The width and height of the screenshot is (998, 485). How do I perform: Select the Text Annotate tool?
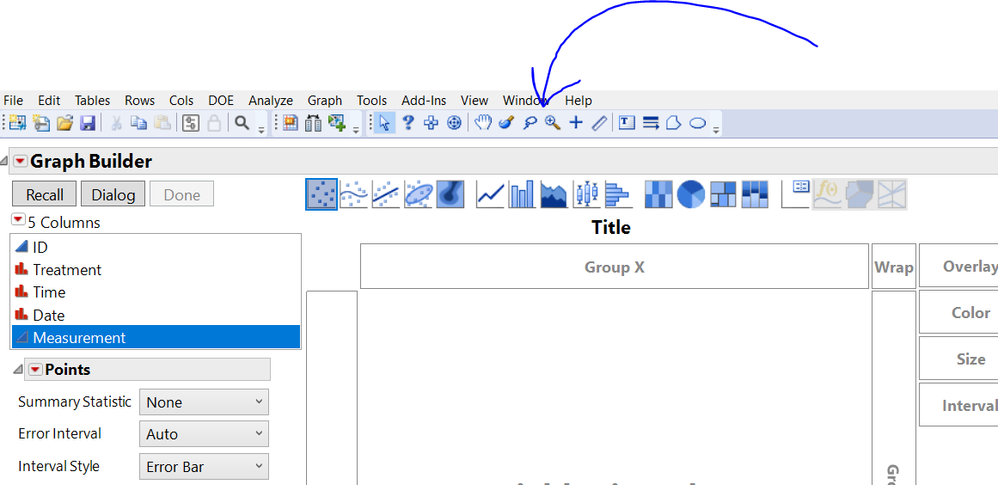[627, 123]
